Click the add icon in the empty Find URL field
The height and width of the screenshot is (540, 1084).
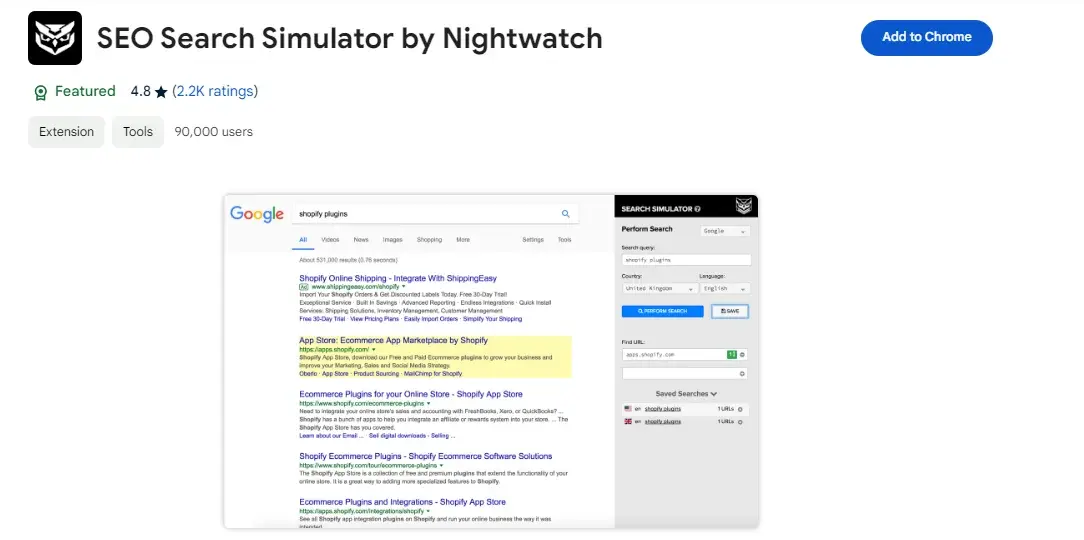pos(742,373)
